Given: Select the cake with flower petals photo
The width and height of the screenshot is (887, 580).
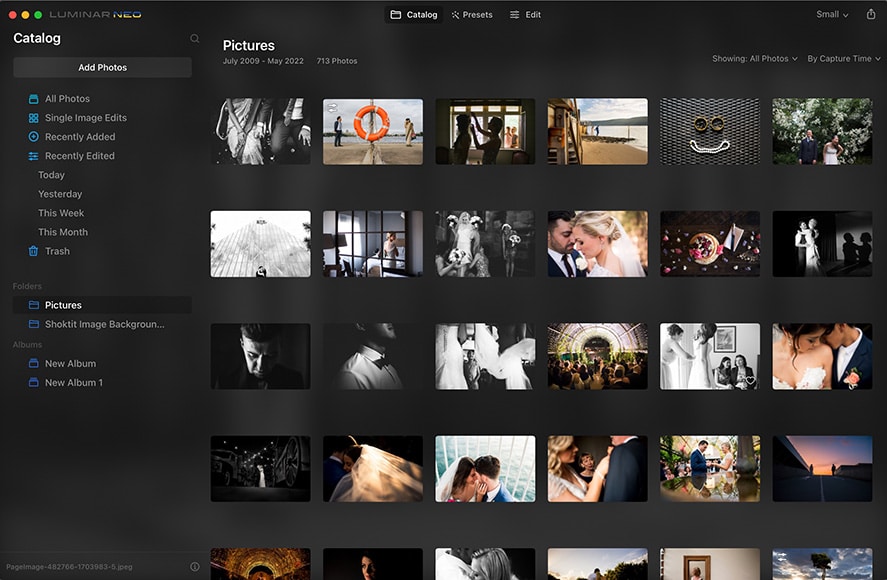Looking at the screenshot, I should coord(710,244).
